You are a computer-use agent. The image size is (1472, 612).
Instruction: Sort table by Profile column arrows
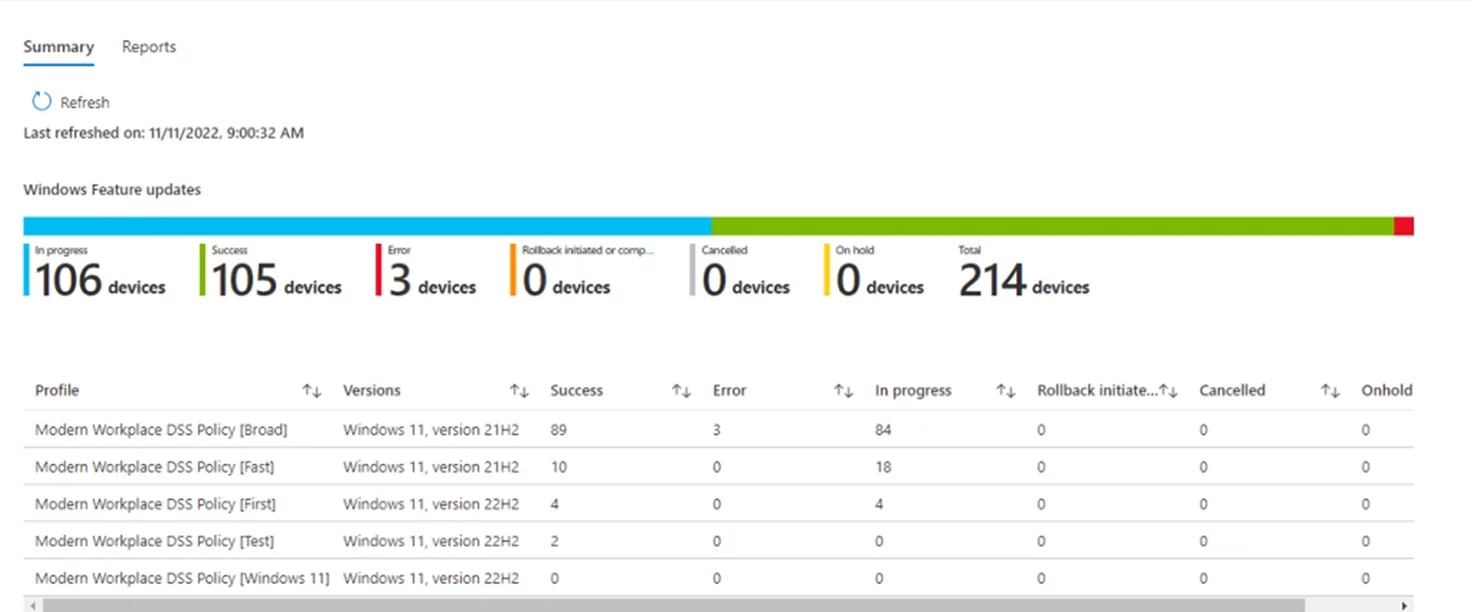(312, 391)
